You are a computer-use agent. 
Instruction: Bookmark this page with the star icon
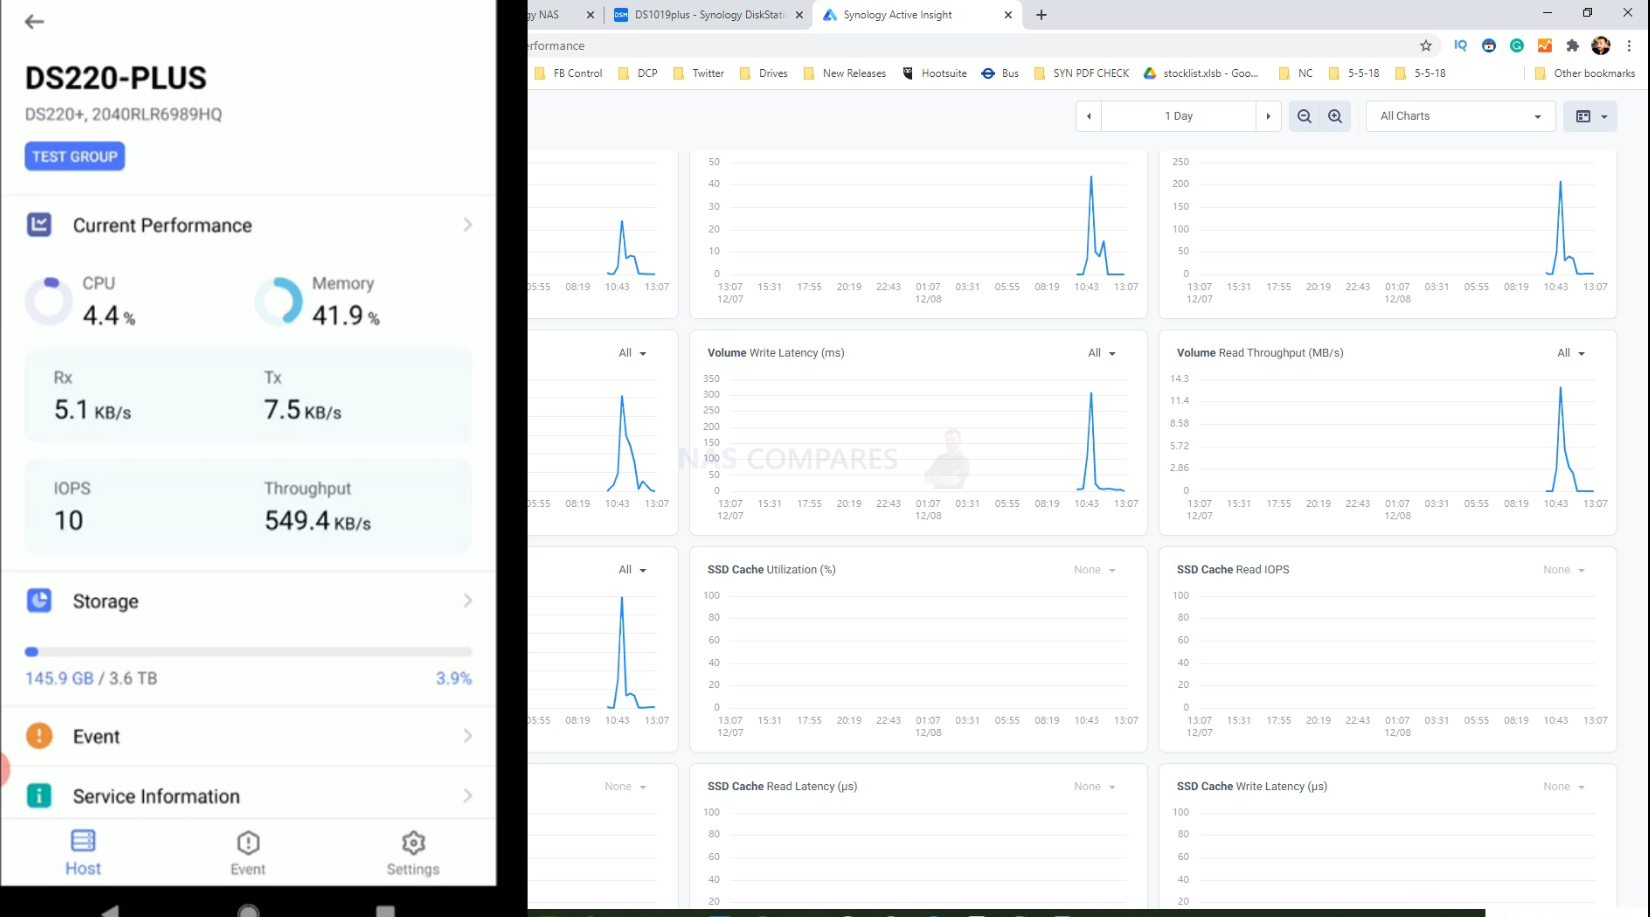(1426, 46)
